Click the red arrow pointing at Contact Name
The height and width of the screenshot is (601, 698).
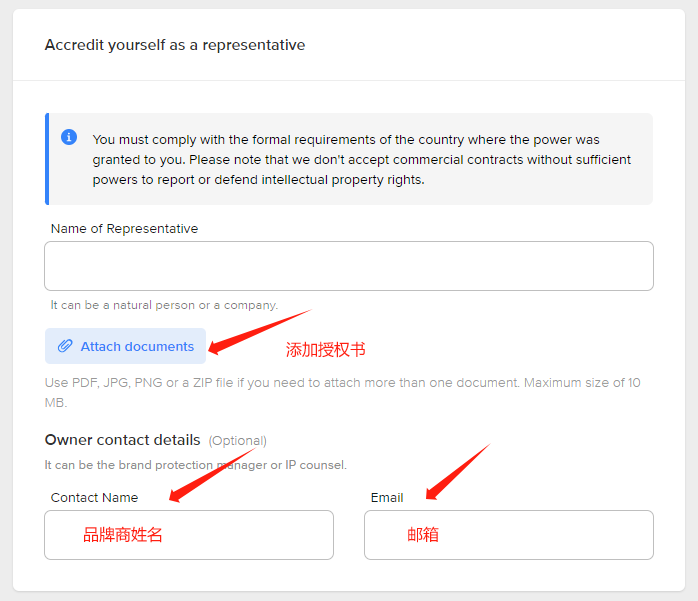tap(211, 471)
